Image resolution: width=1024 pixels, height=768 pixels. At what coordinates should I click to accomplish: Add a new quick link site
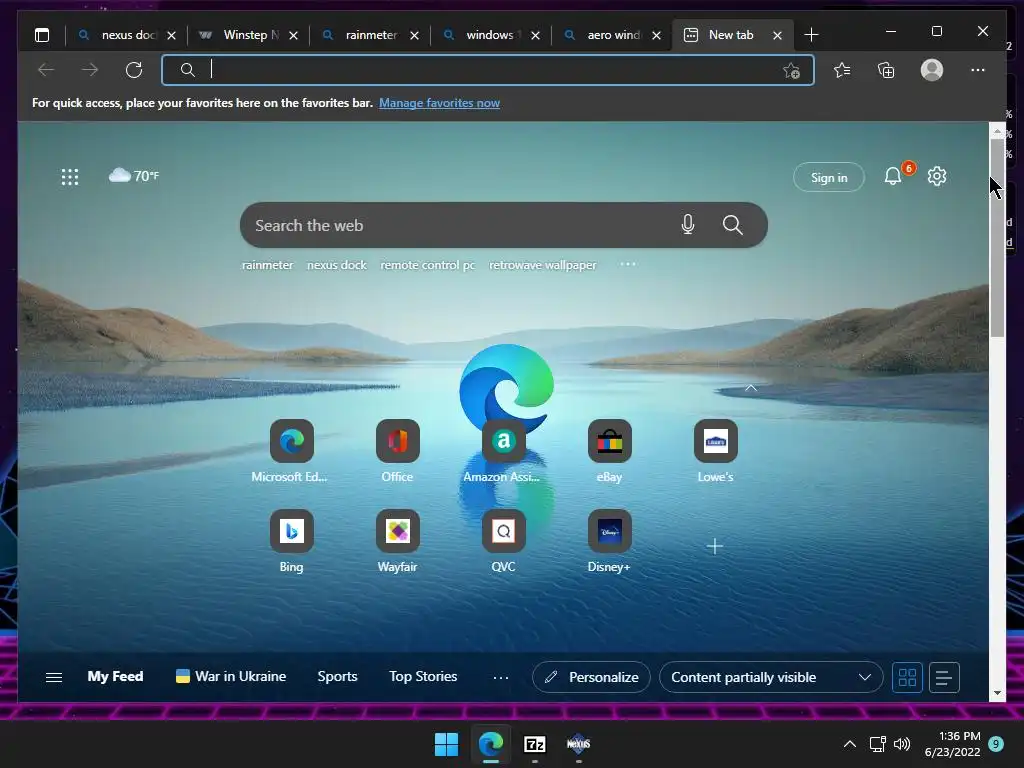715,546
